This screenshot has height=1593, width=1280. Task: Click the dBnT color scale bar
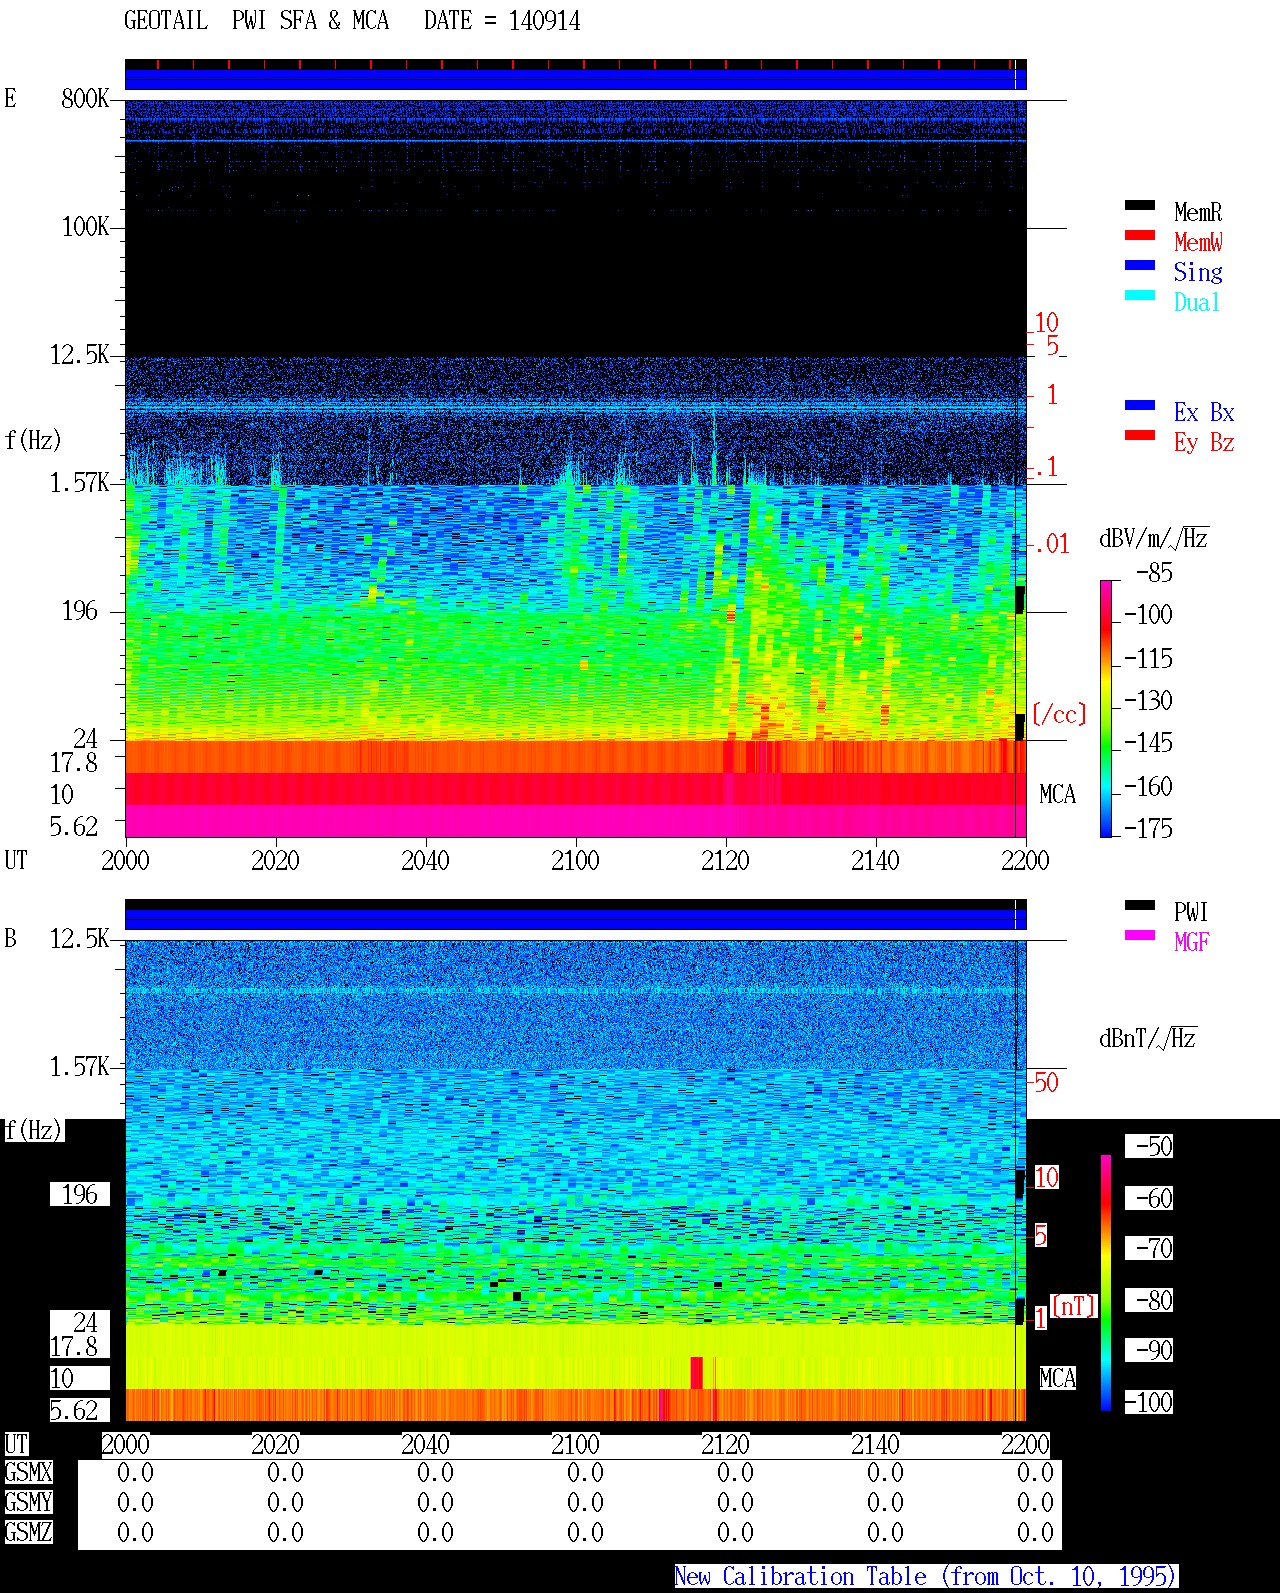(1106, 1283)
